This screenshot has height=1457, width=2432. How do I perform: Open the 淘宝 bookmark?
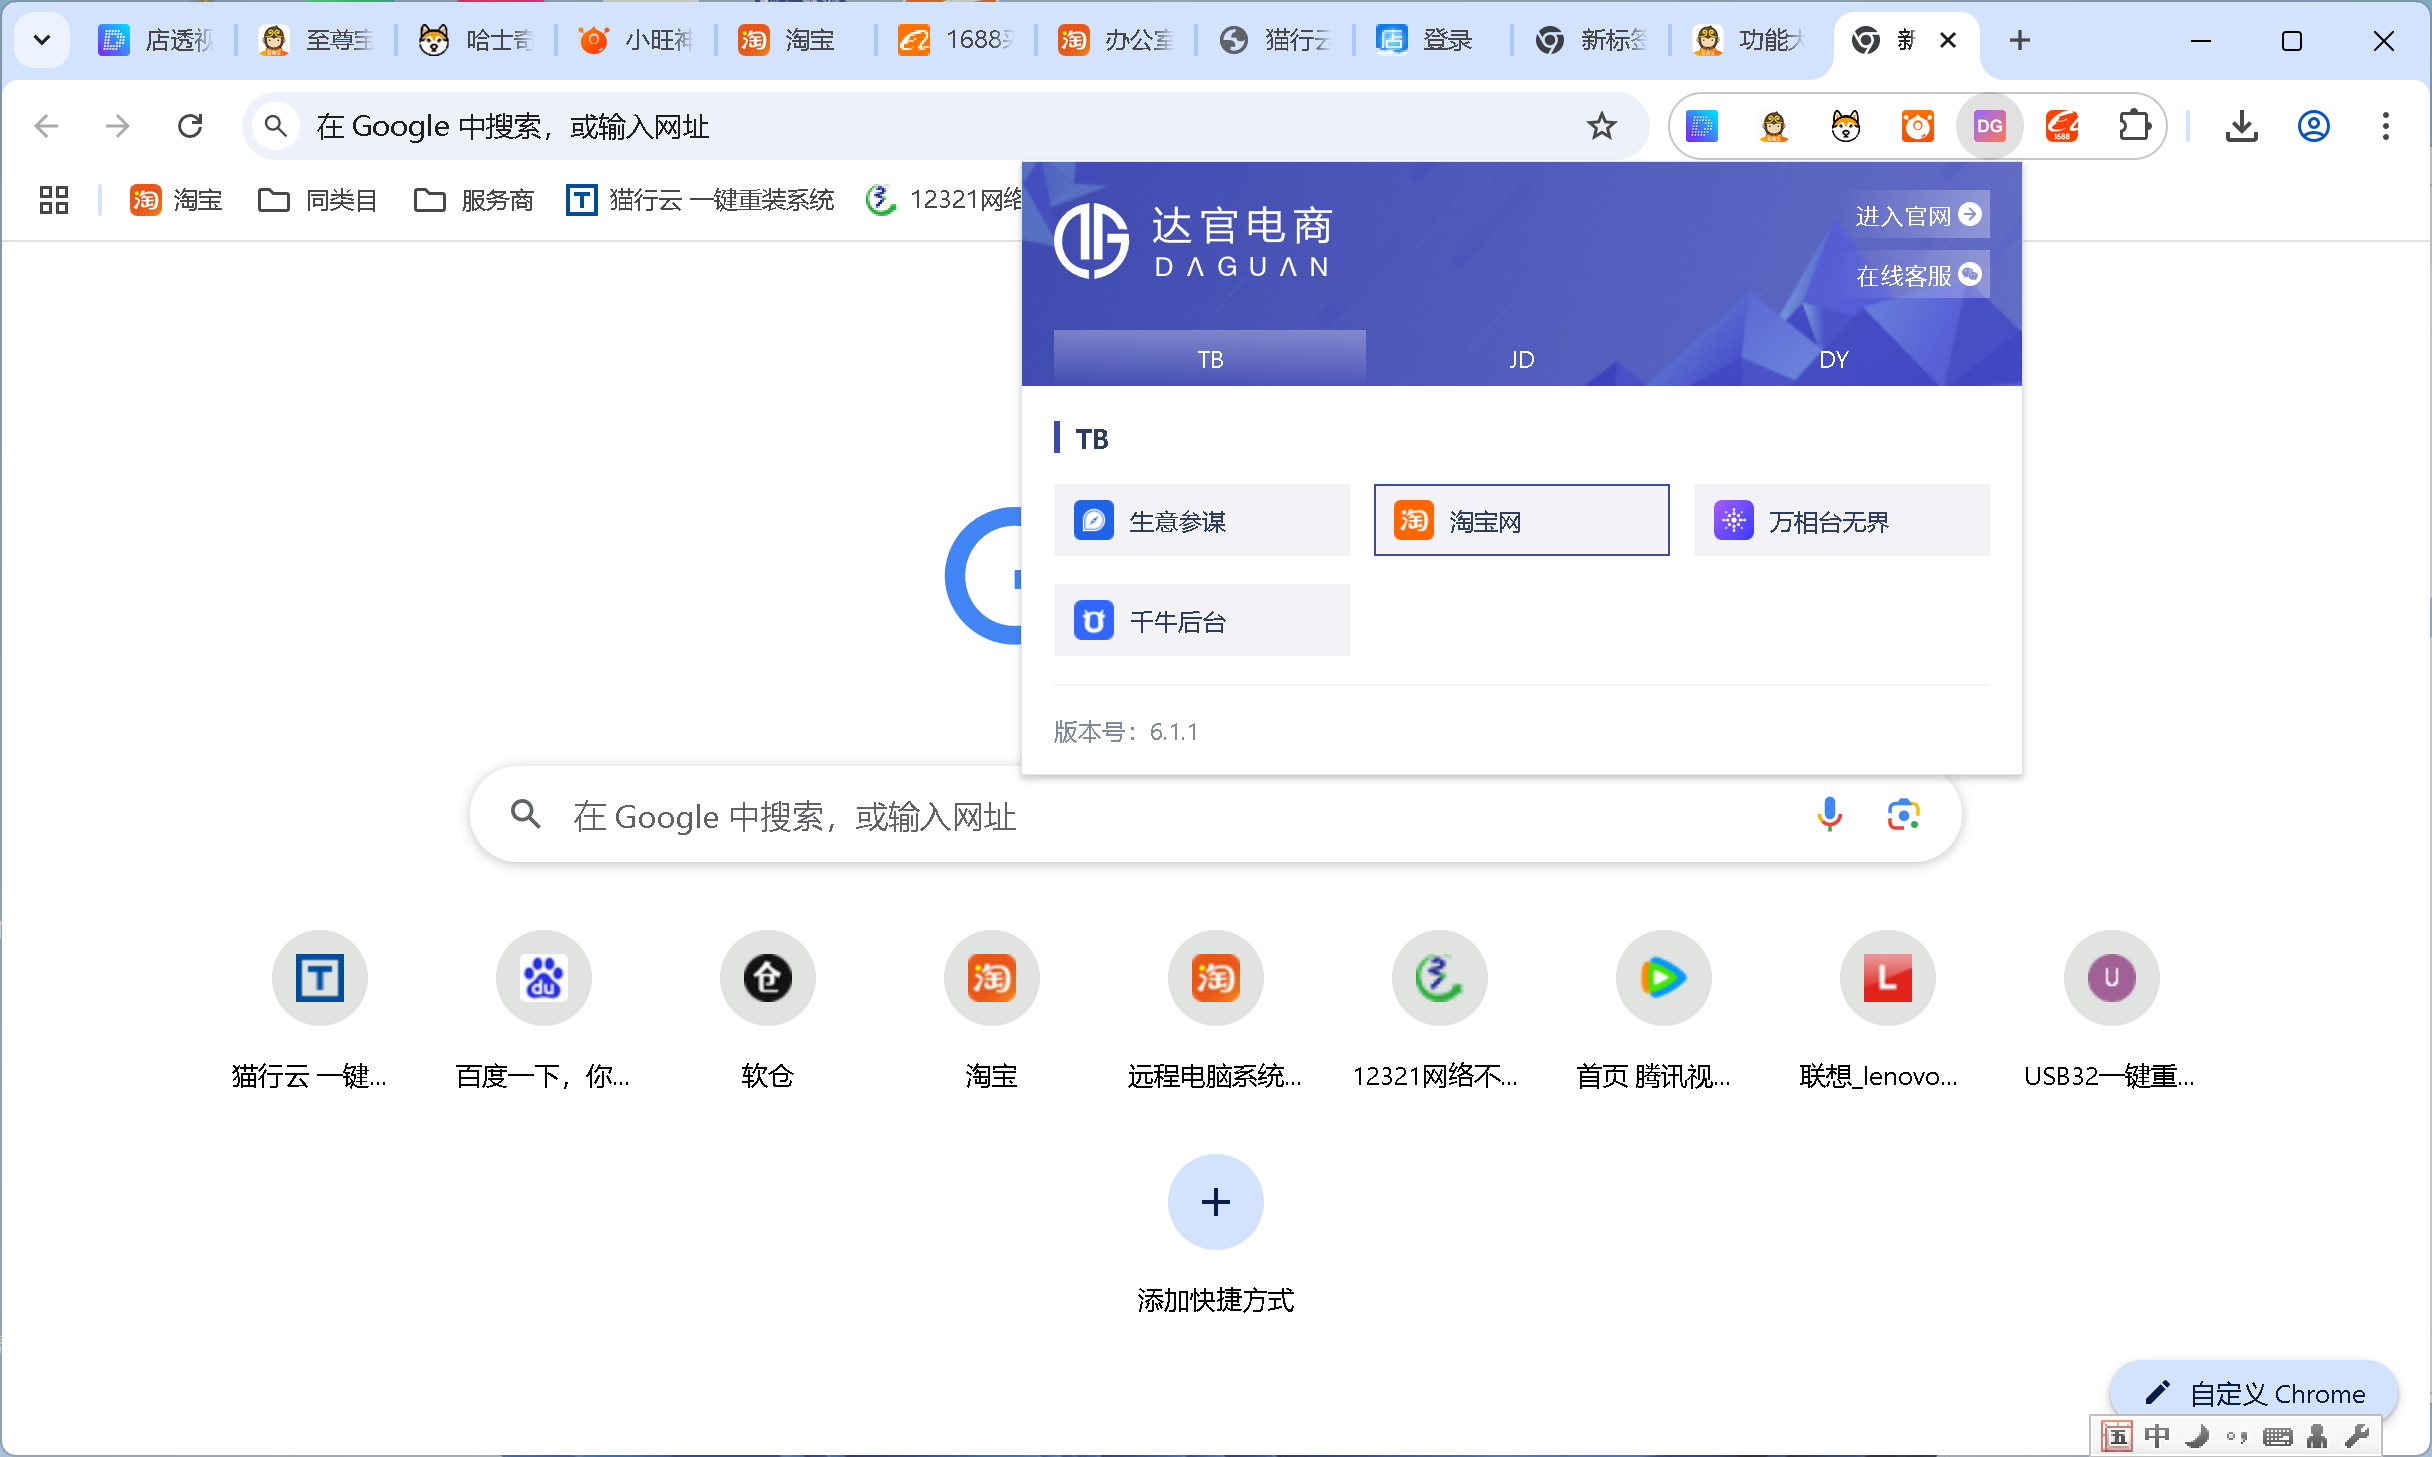point(176,200)
